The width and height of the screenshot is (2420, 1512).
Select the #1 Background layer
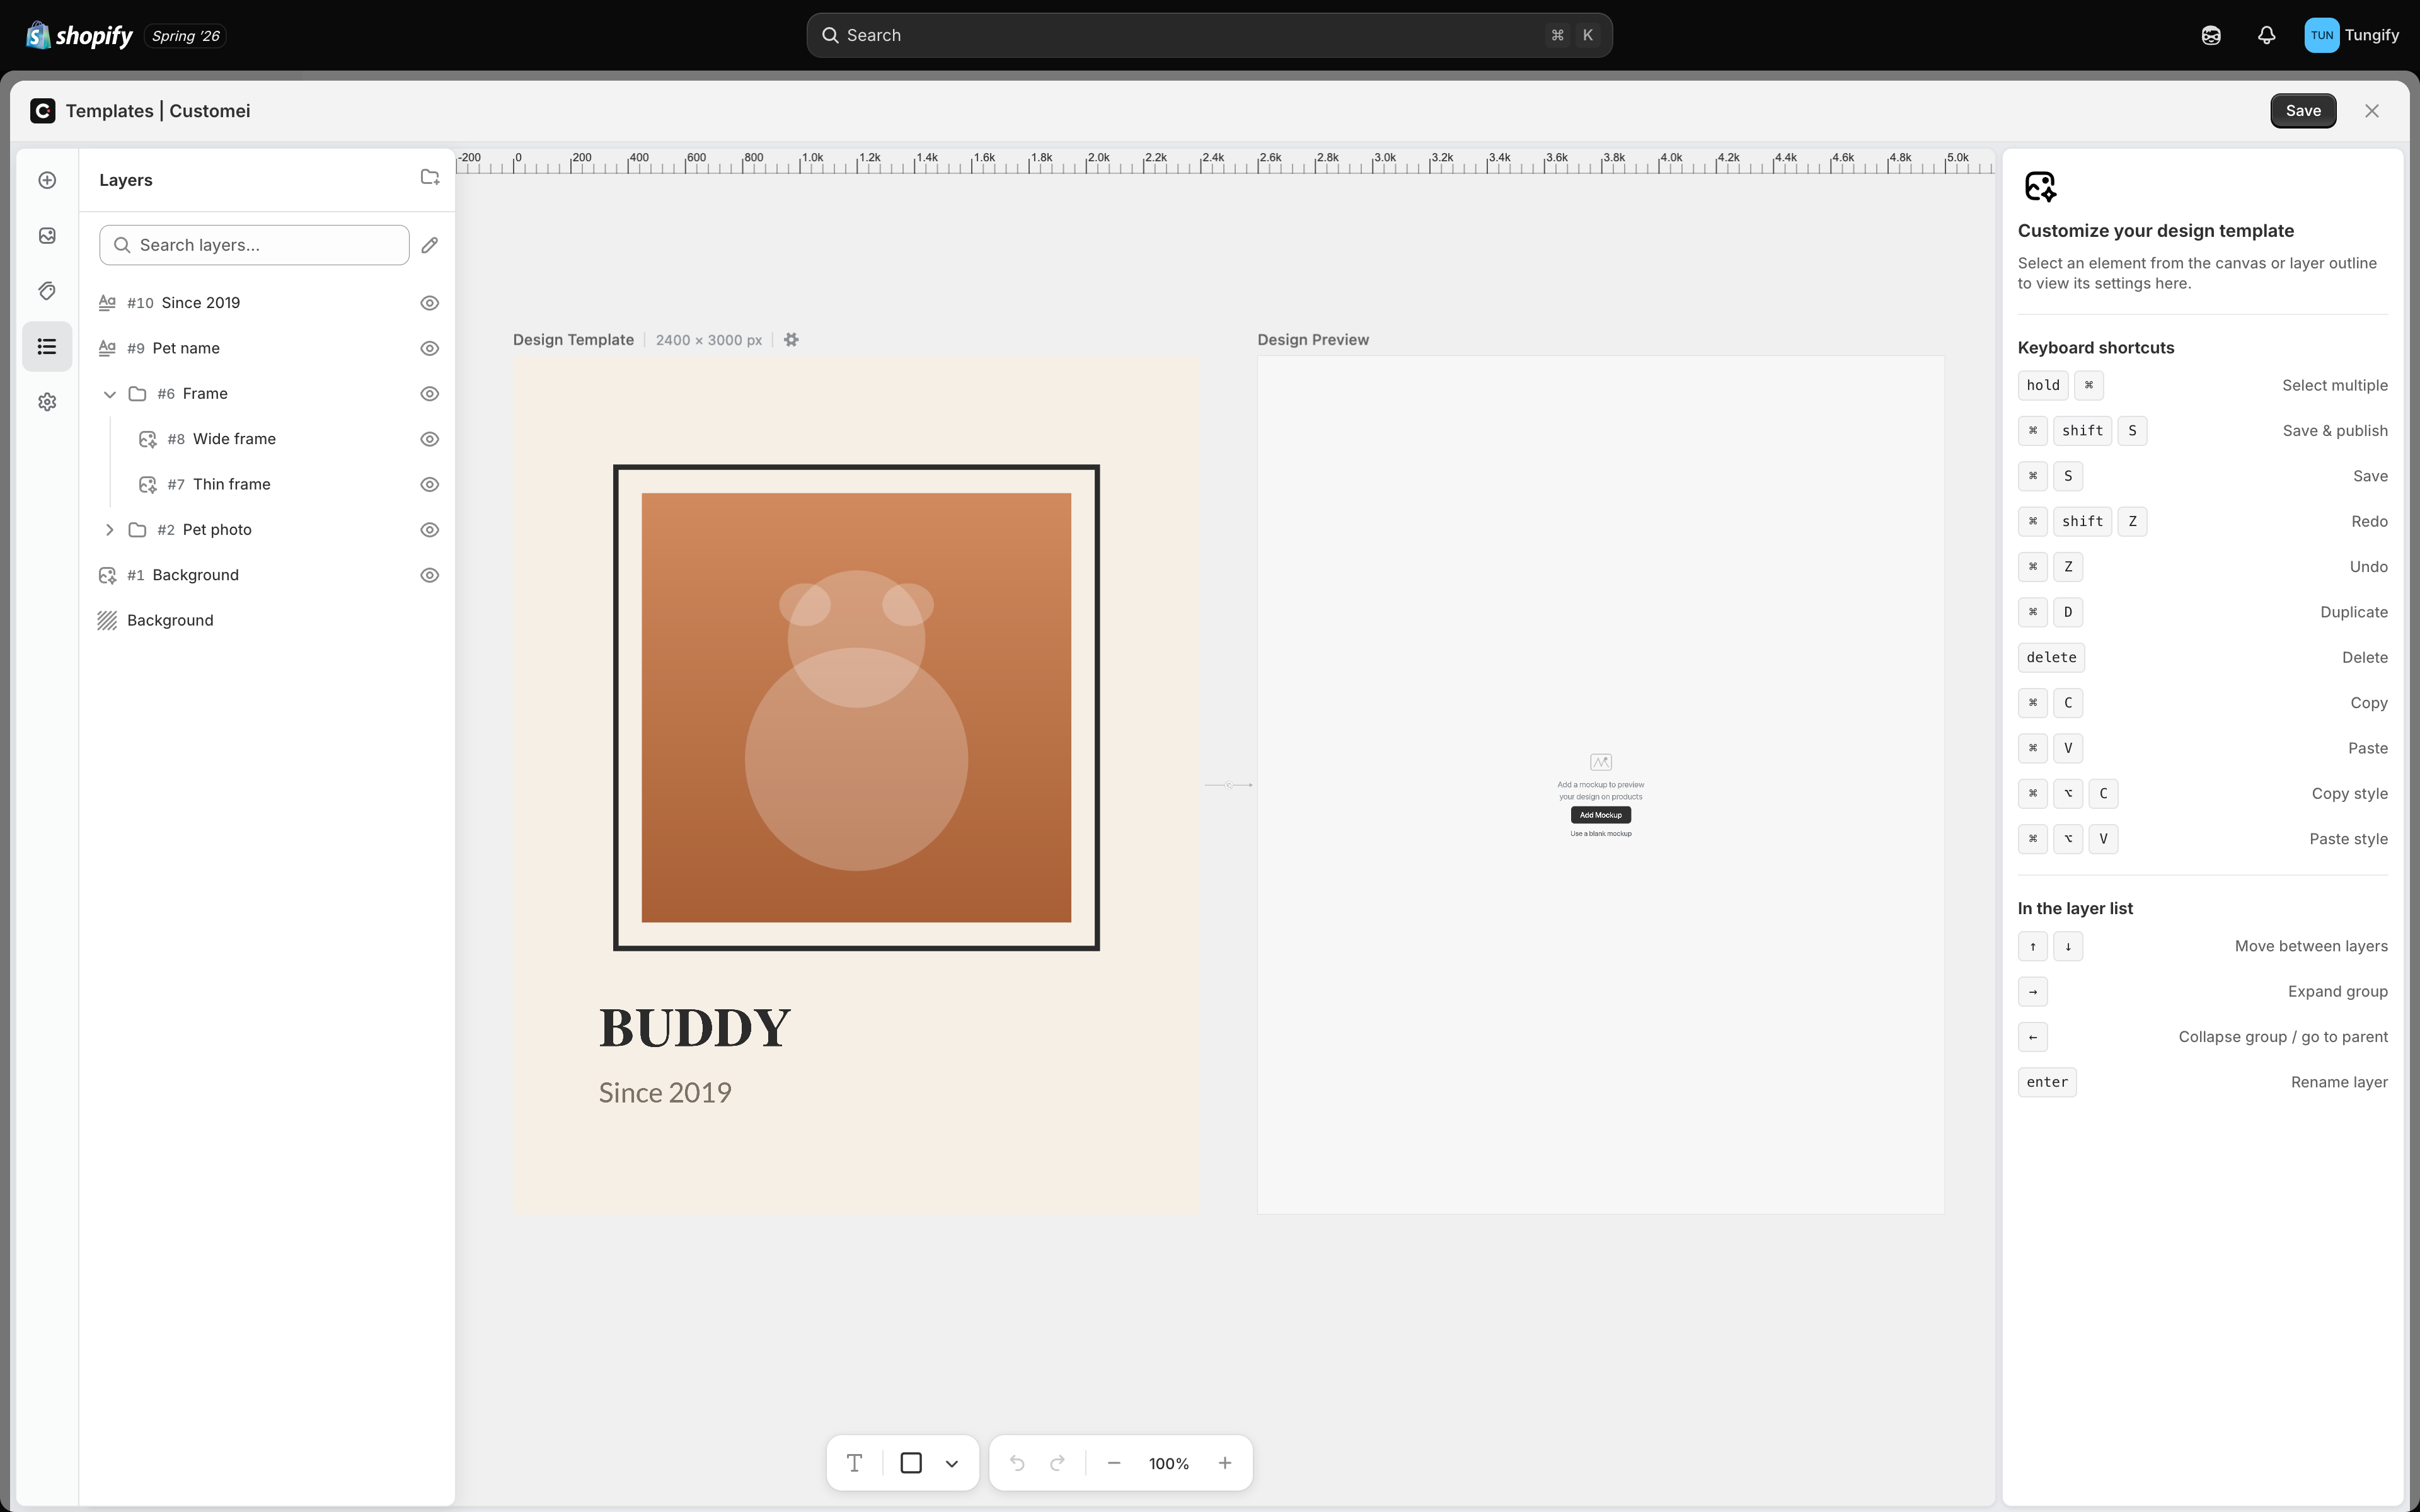(x=268, y=575)
